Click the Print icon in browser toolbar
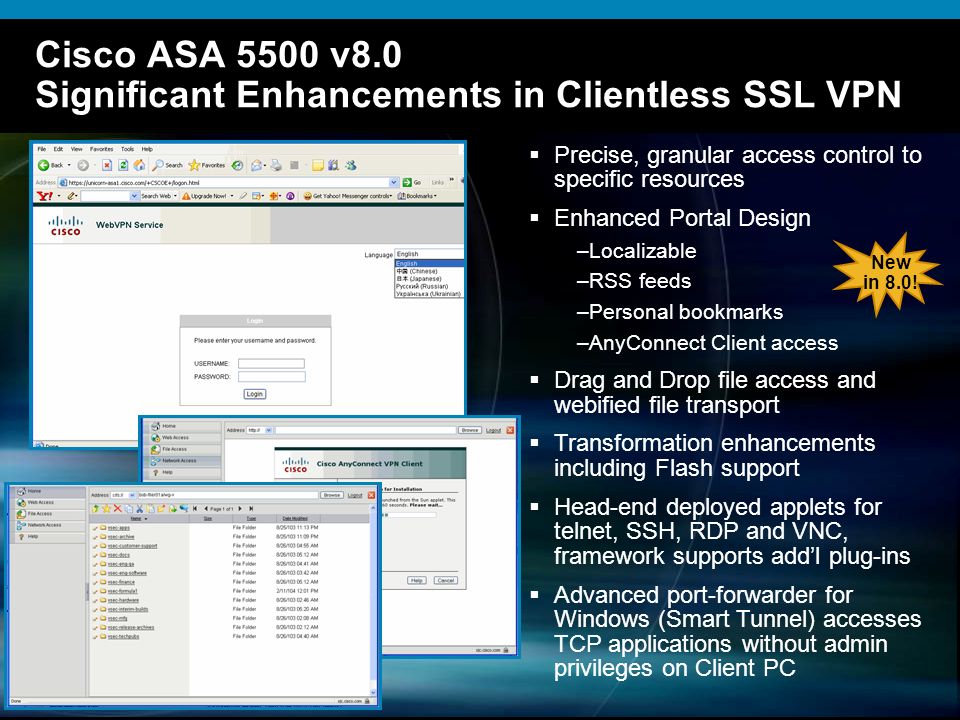Viewport: 960px width, 720px height. (x=276, y=165)
